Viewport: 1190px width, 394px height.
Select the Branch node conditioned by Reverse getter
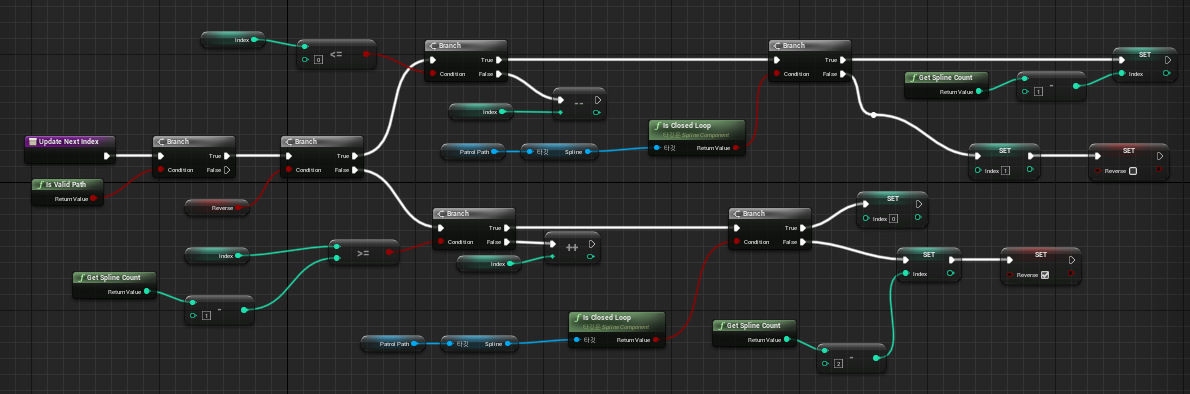pos(323,156)
